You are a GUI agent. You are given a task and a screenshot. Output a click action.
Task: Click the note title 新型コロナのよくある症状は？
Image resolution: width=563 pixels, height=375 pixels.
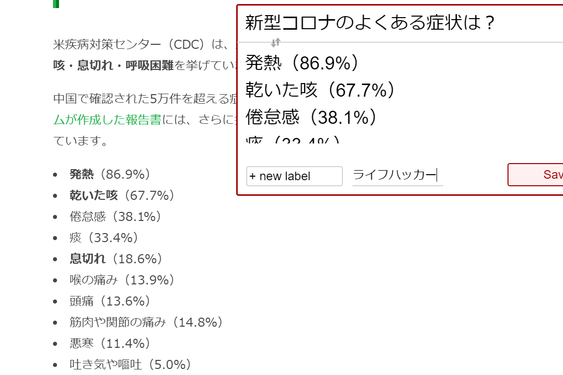[x=370, y=23]
